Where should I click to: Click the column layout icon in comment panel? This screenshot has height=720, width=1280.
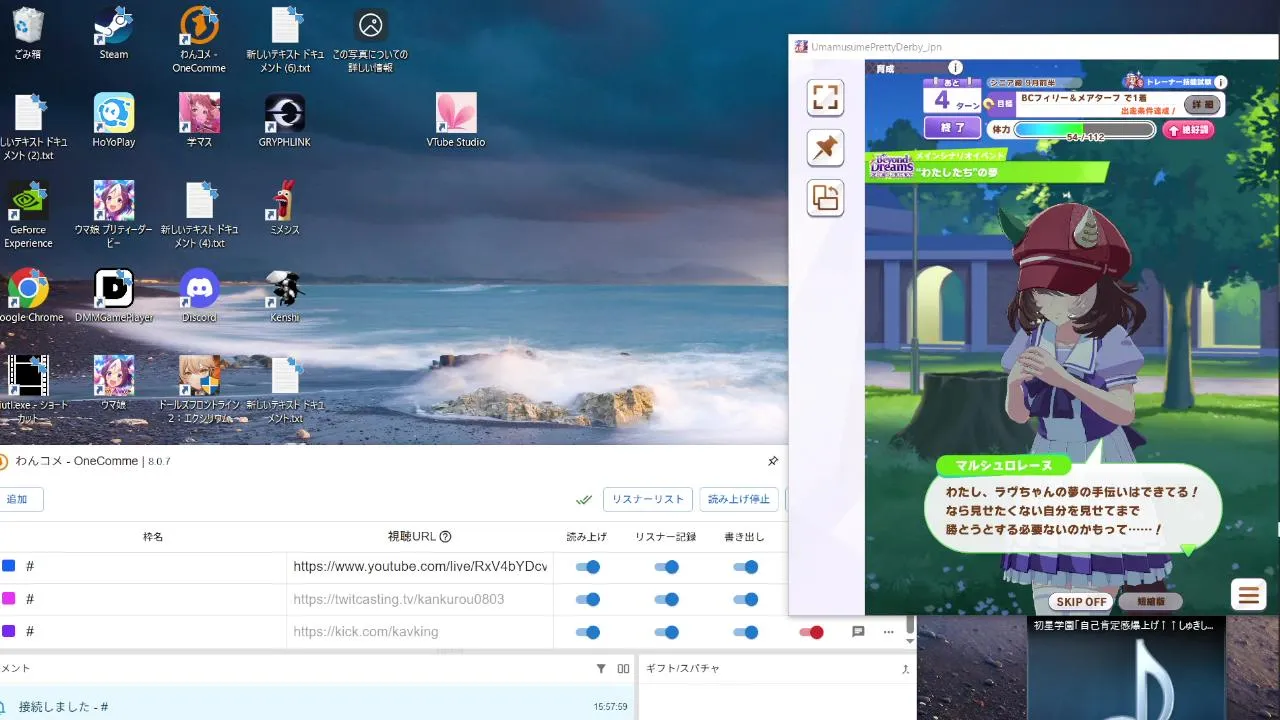coord(623,669)
